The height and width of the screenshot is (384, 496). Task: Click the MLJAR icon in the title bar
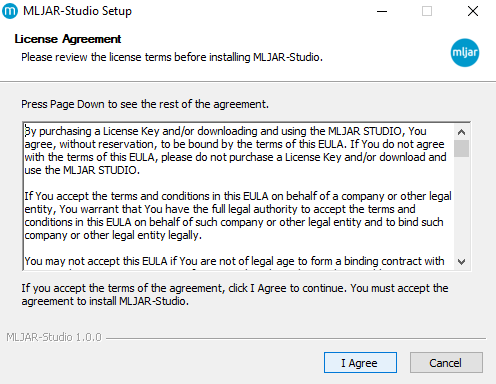point(10,11)
